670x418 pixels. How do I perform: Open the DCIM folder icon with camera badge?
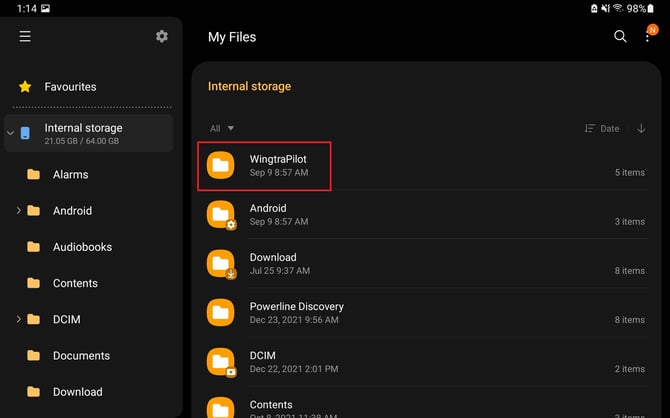point(220,362)
